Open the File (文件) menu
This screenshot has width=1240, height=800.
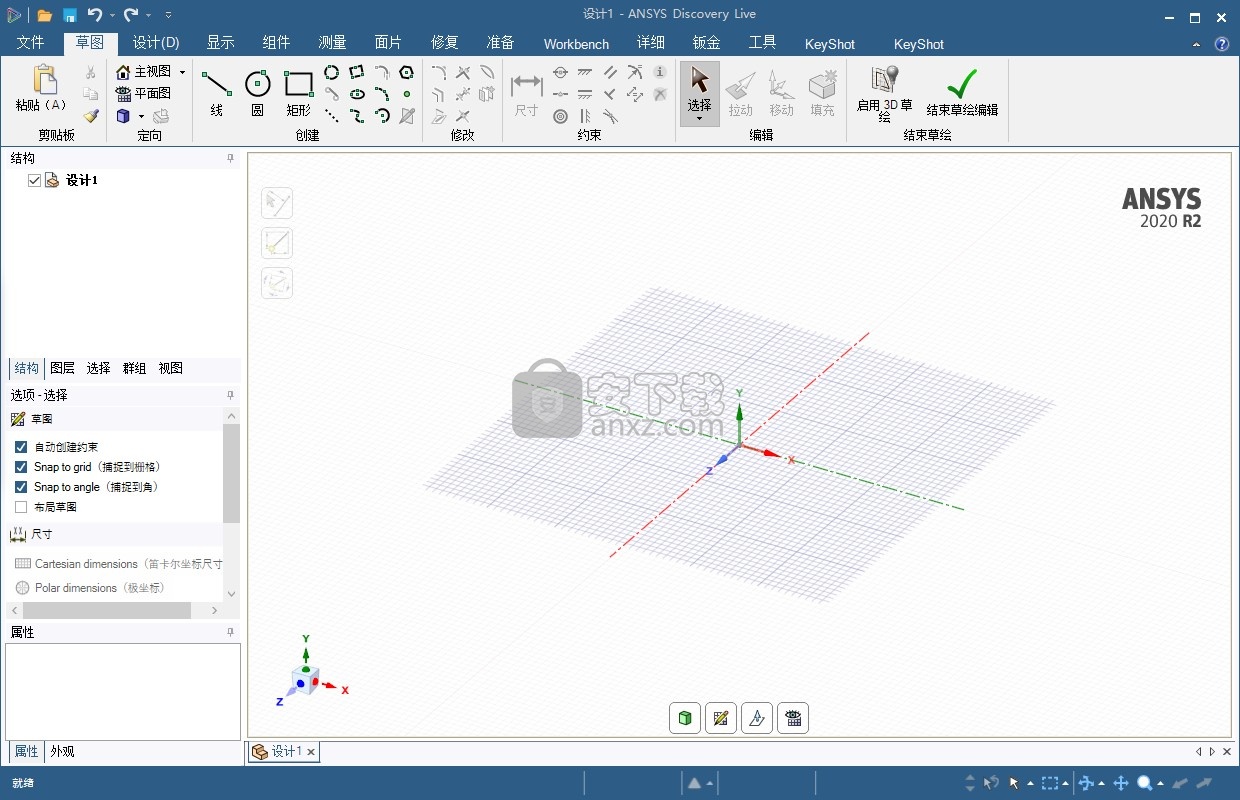31,43
